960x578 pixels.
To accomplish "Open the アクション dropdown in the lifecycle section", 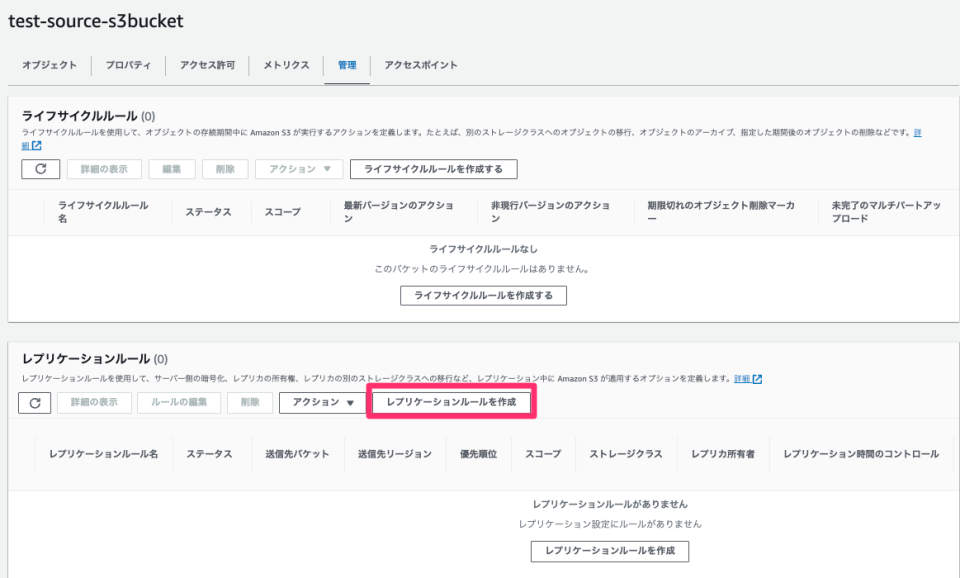I will coord(299,169).
